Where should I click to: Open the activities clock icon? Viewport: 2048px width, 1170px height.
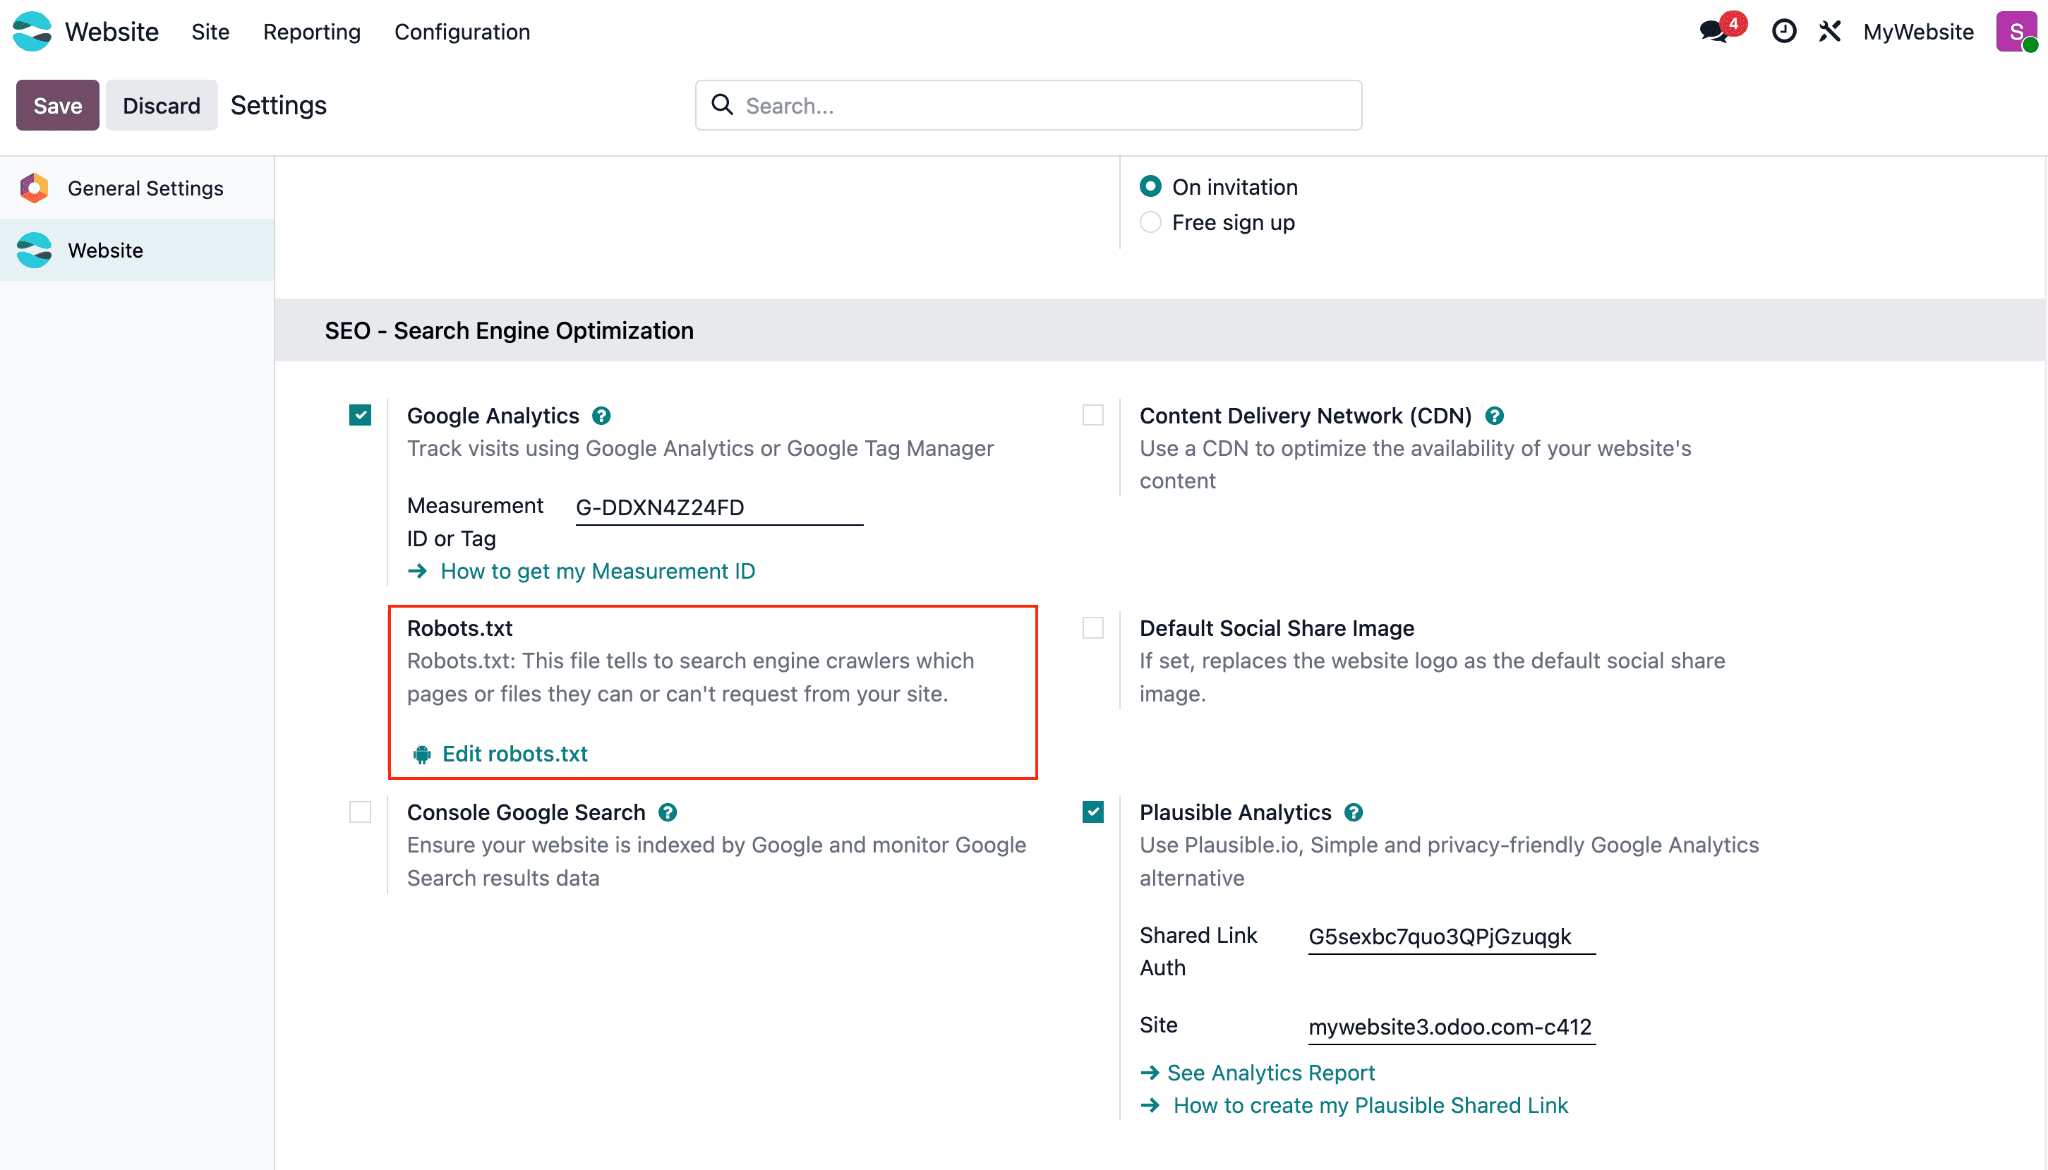coord(1784,31)
